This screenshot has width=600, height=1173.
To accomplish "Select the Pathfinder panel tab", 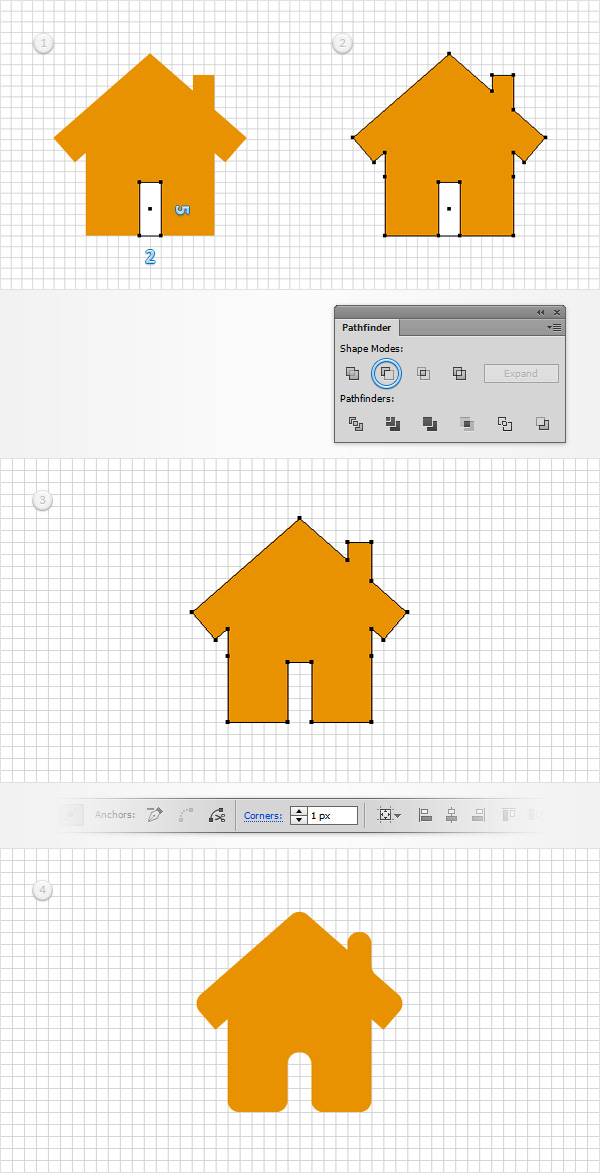I will (x=367, y=328).
